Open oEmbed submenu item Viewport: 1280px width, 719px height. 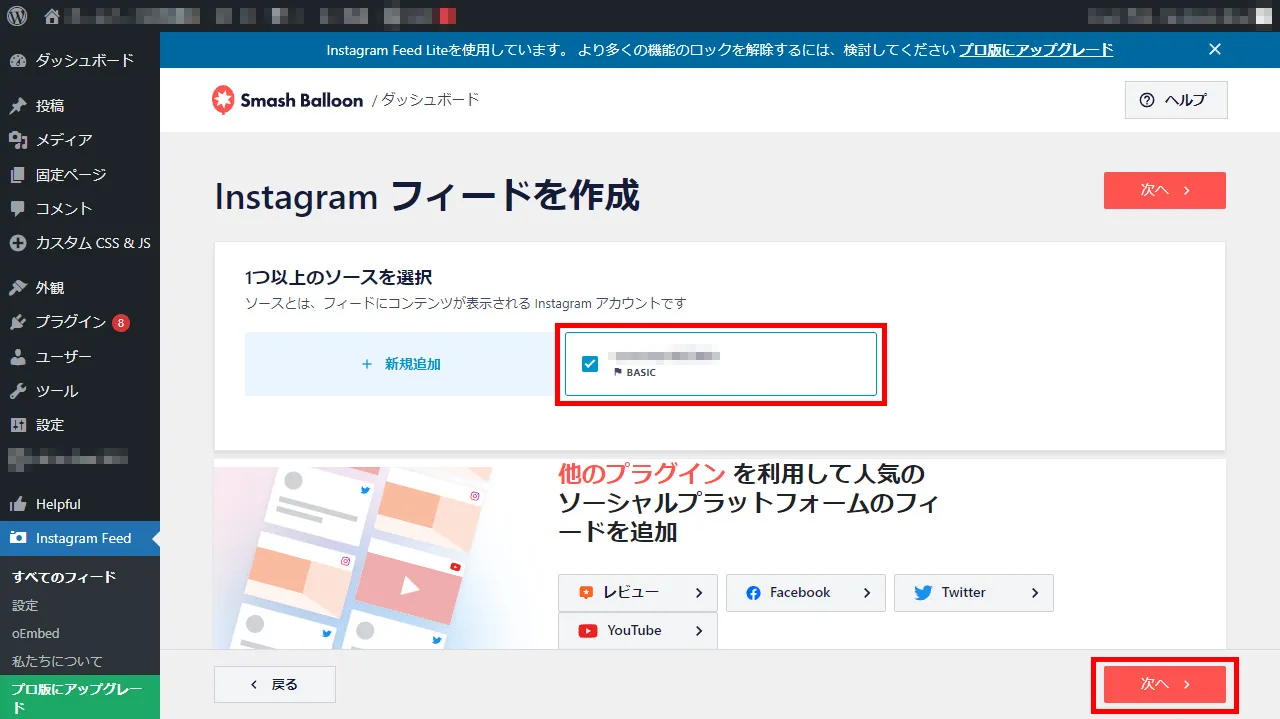click(x=36, y=633)
